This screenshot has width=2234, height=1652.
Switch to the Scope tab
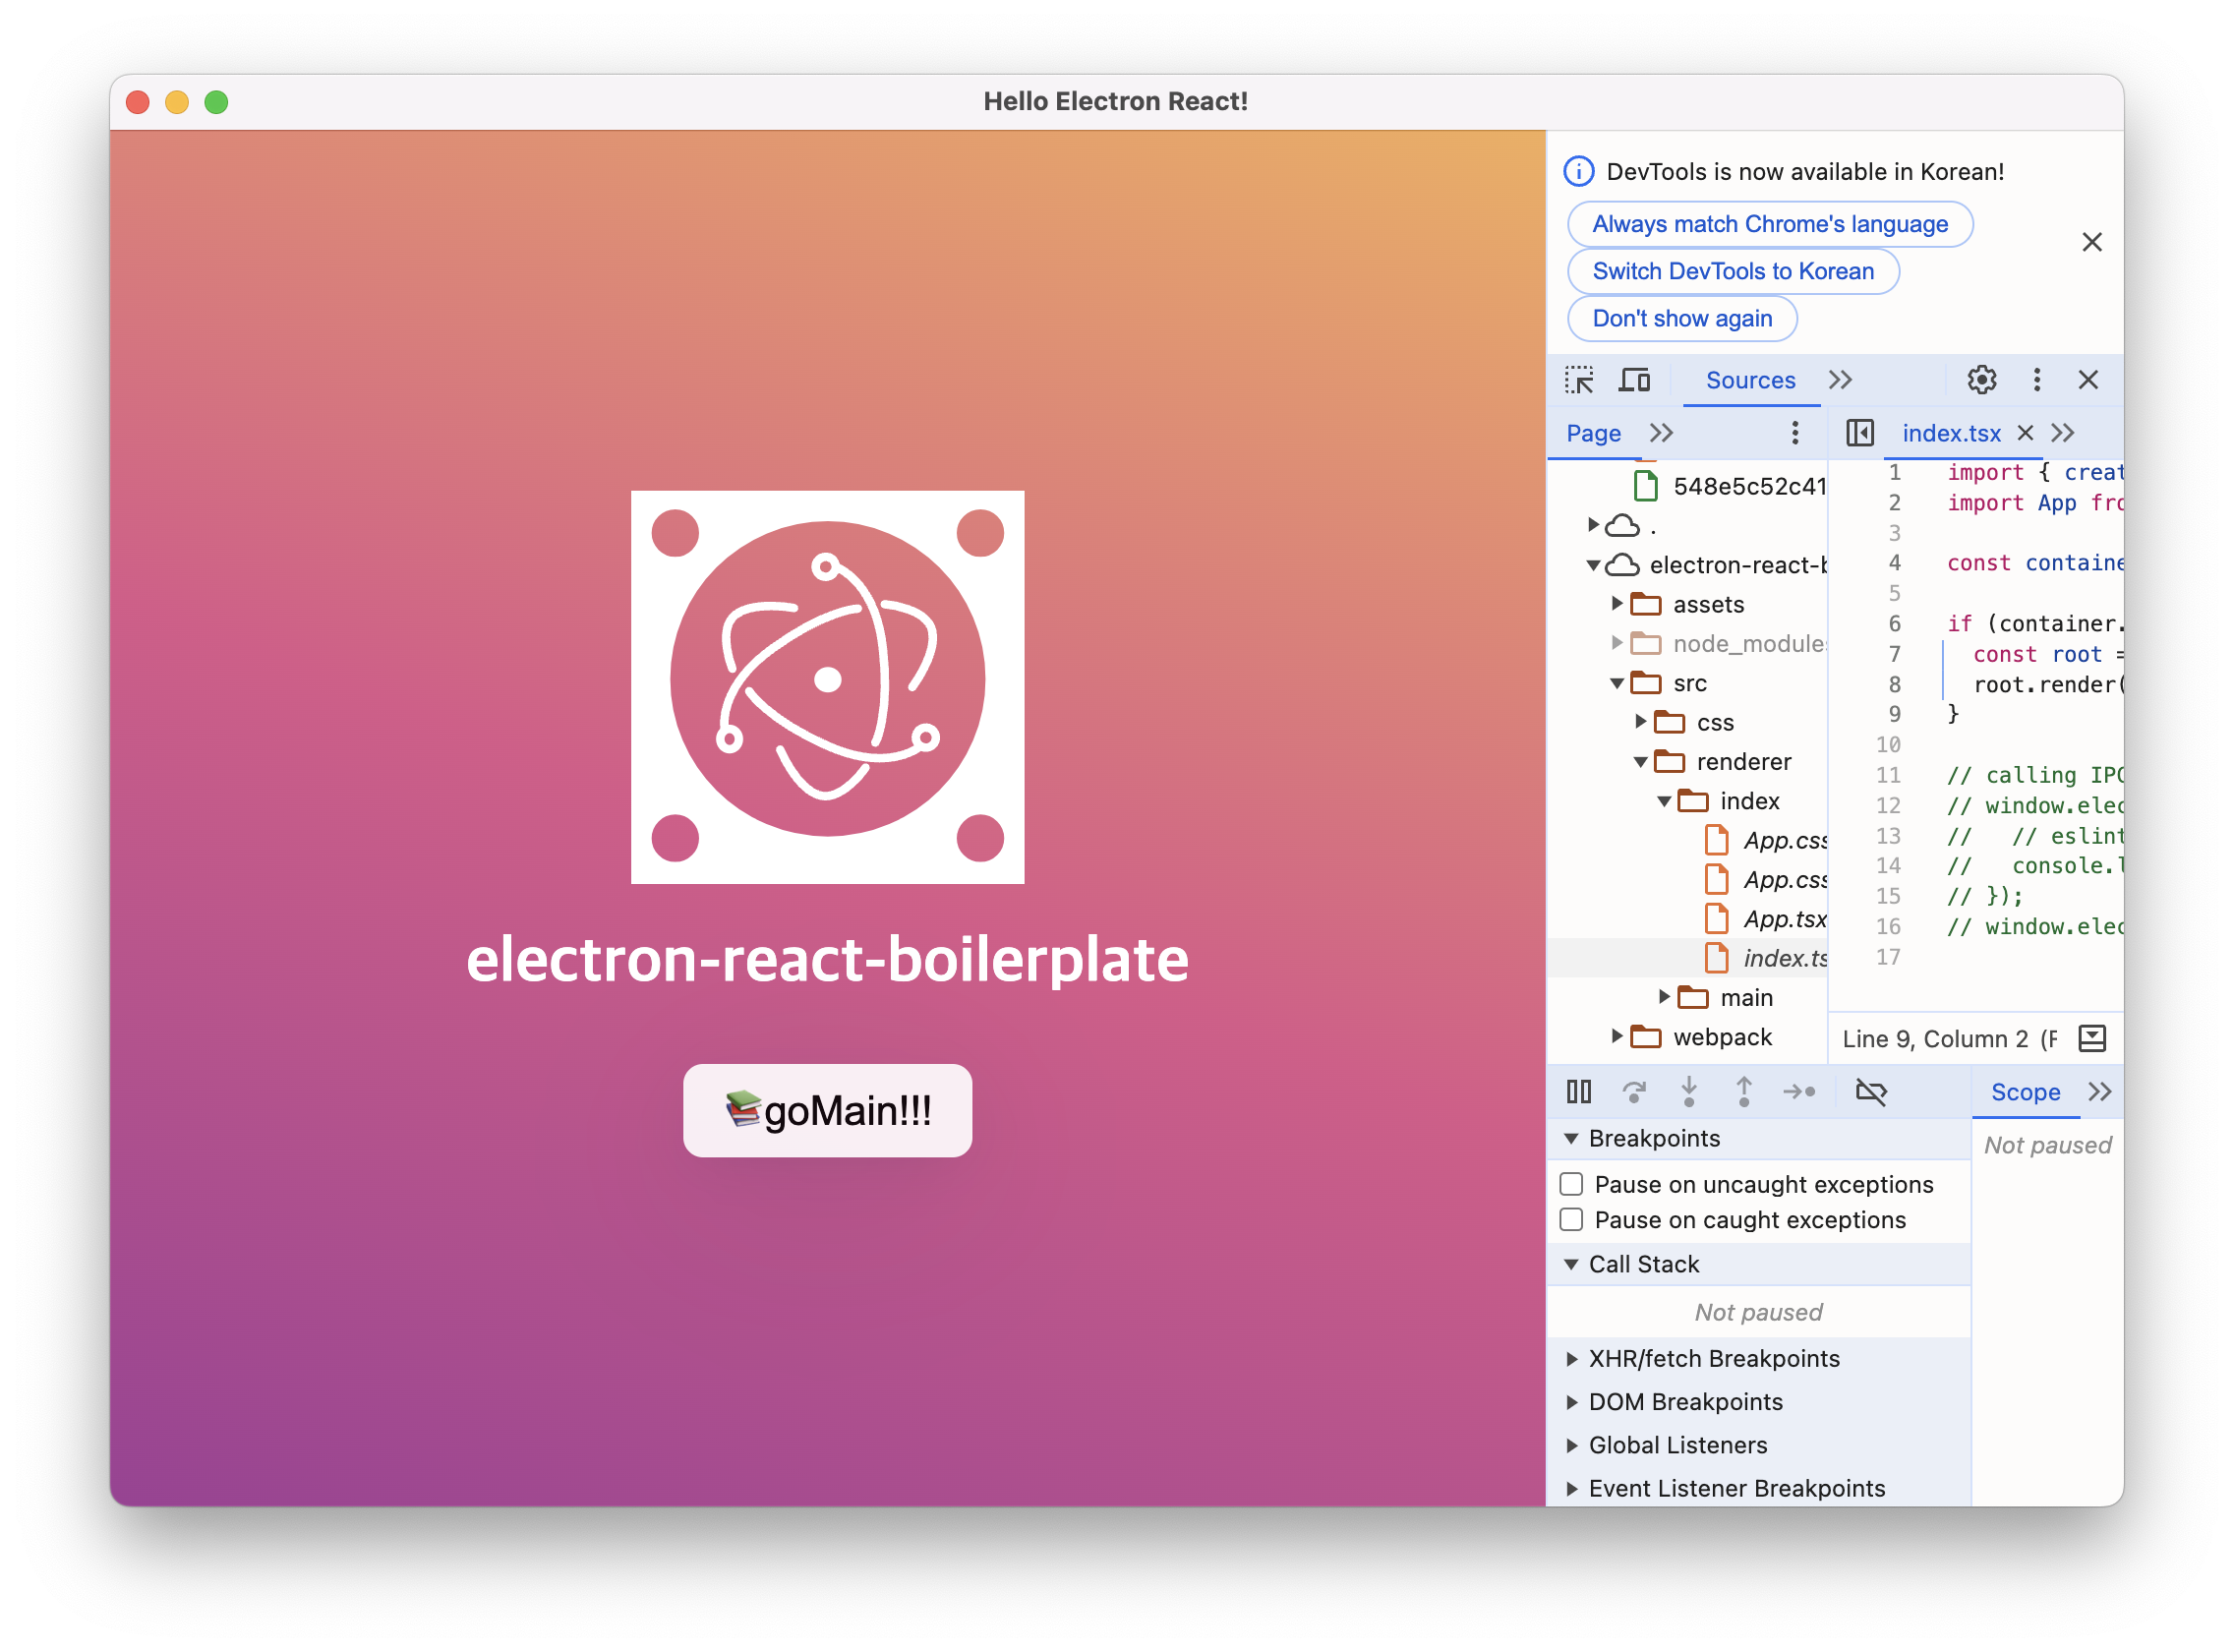point(2025,1092)
